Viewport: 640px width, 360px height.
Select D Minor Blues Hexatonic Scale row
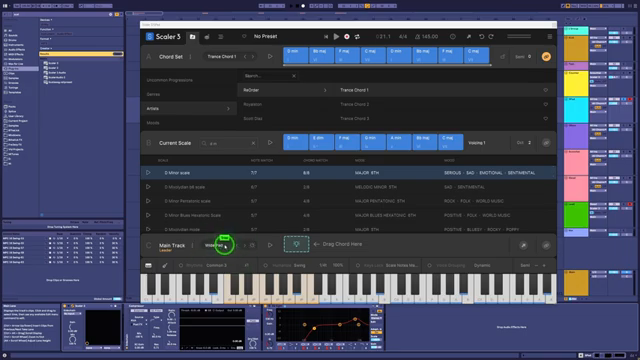coord(348,216)
